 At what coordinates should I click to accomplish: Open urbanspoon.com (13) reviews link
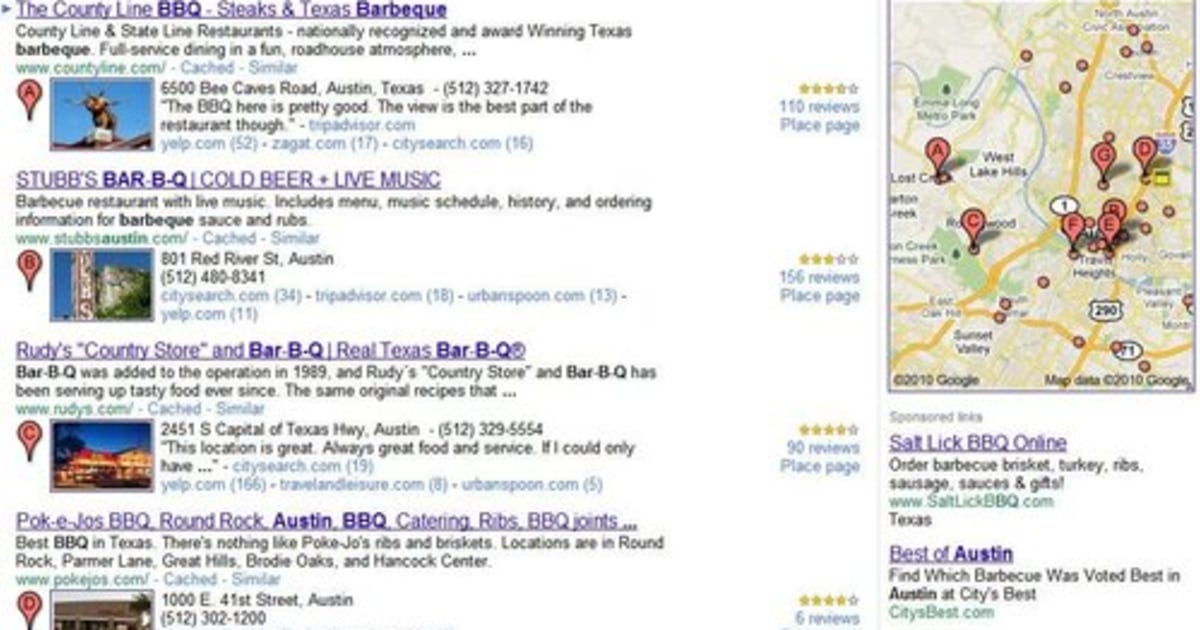coord(543,296)
